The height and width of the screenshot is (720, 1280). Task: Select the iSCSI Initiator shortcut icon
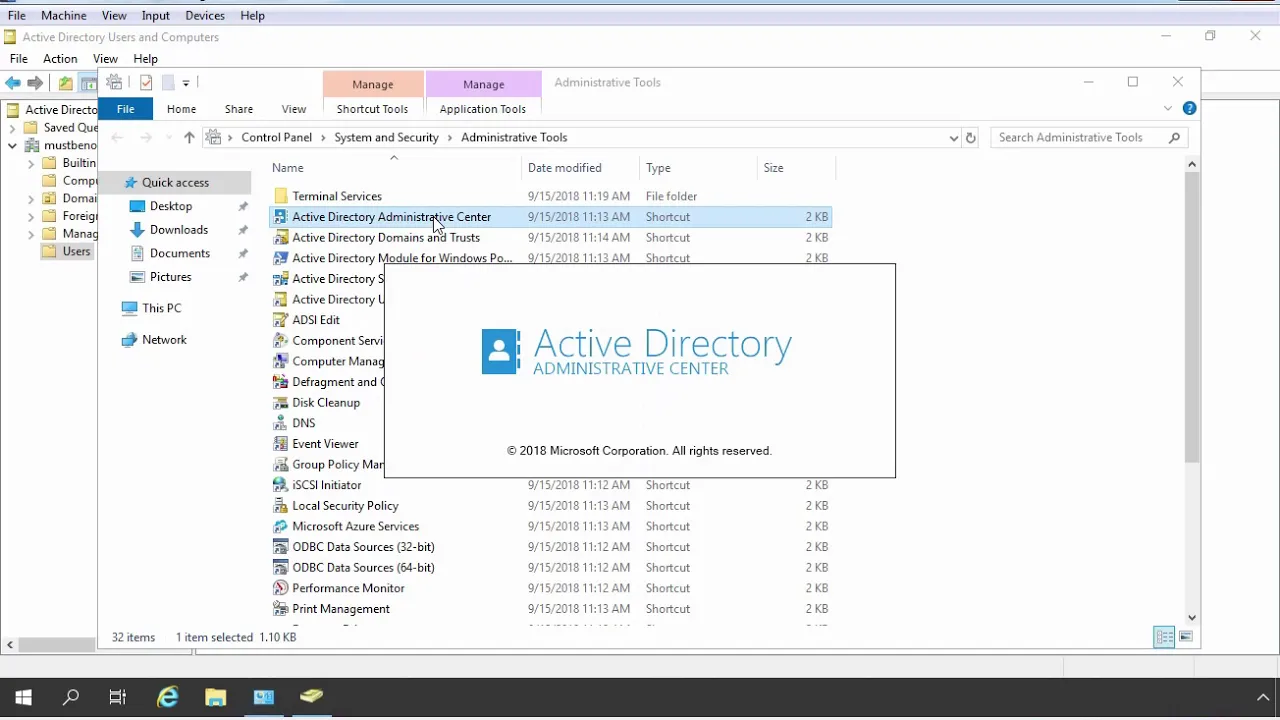pos(281,485)
